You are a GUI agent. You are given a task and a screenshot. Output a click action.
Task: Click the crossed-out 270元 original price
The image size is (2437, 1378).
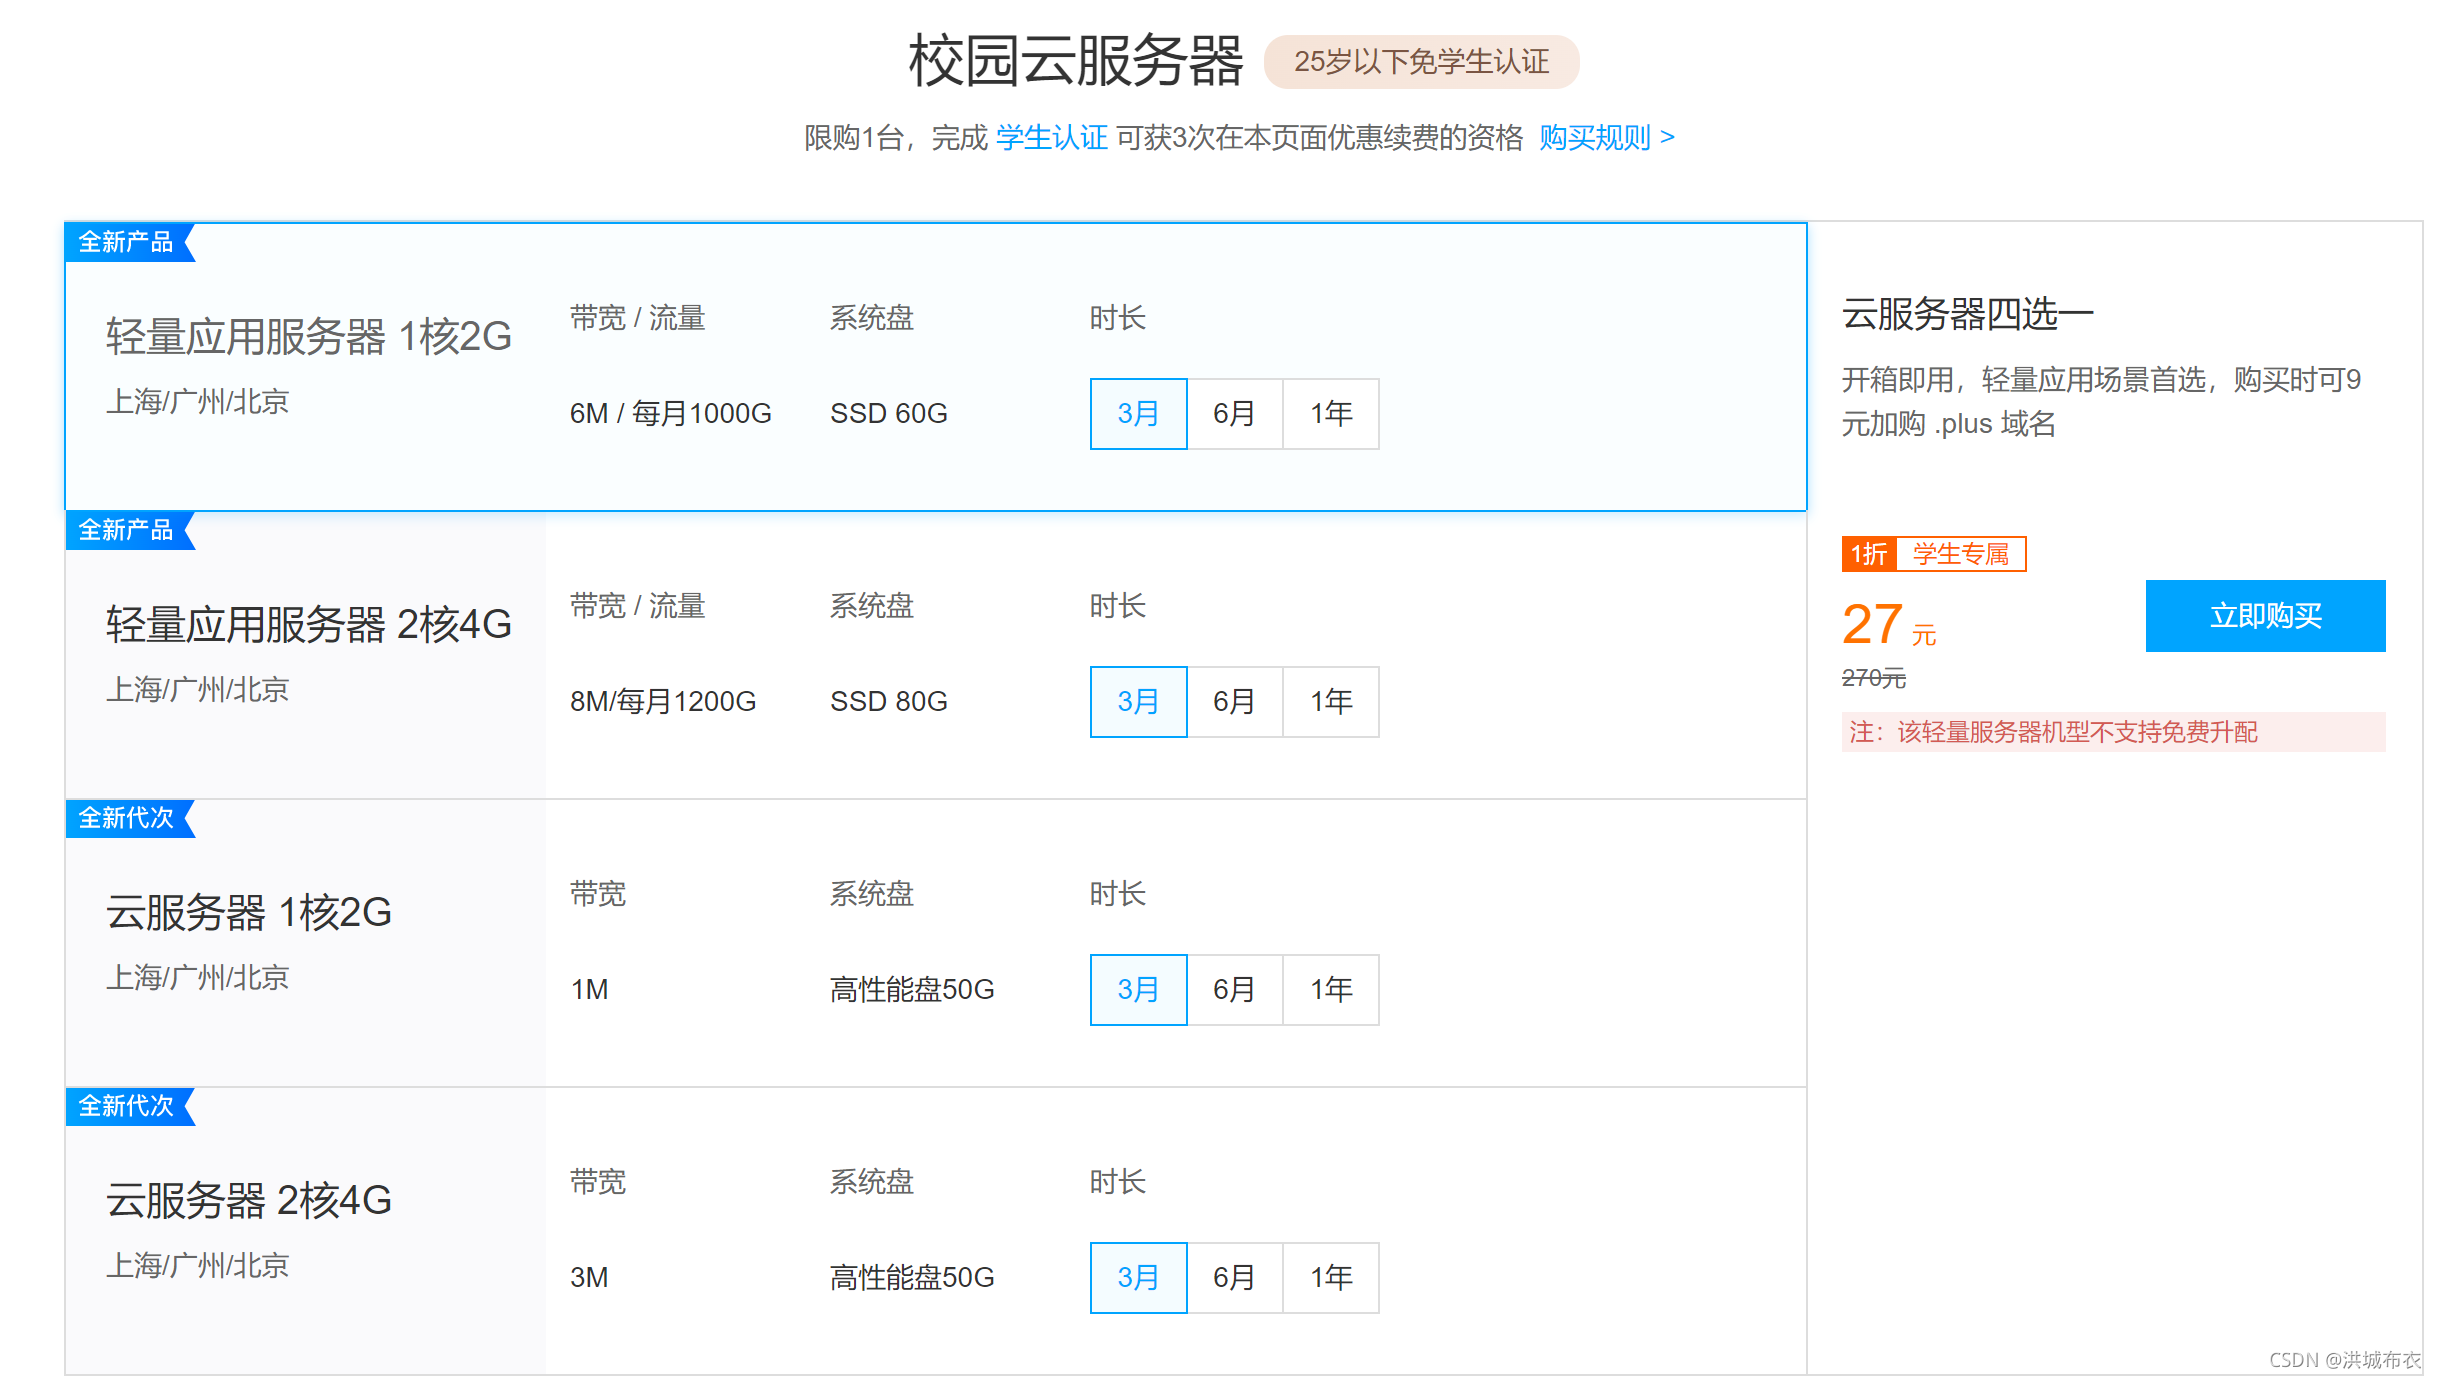pyautogui.click(x=1873, y=678)
